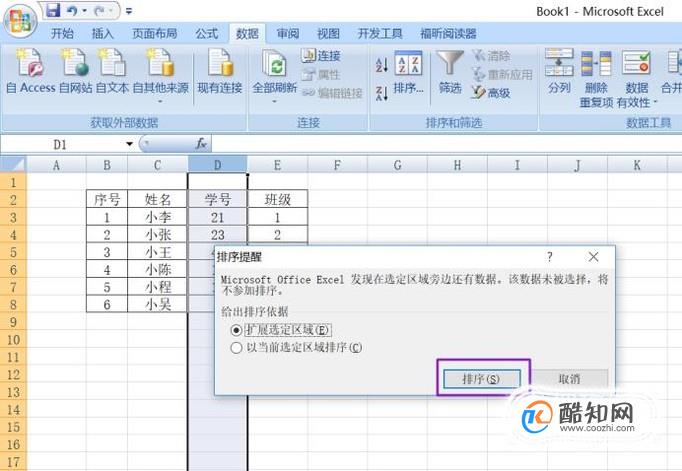The width and height of the screenshot is (682, 471).
Task: Open 现有连接 dialog
Action: pos(220,72)
